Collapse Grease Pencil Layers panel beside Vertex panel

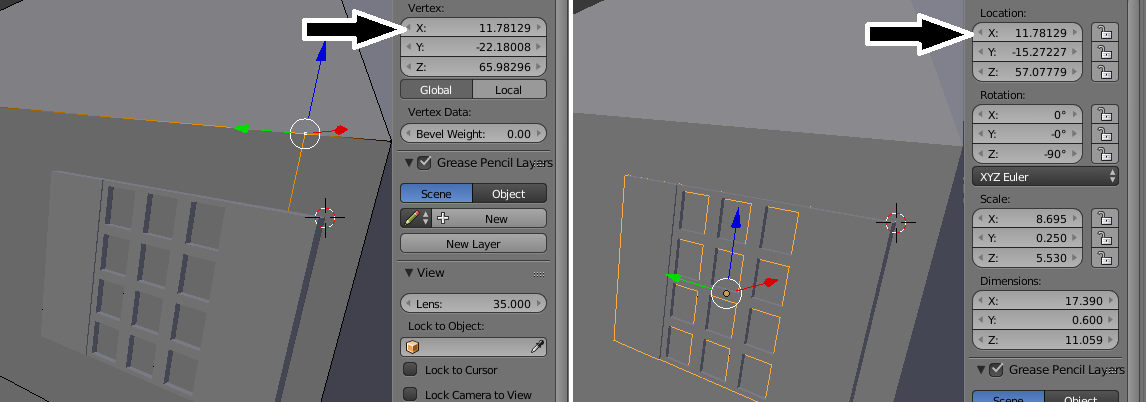click(x=409, y=162)
